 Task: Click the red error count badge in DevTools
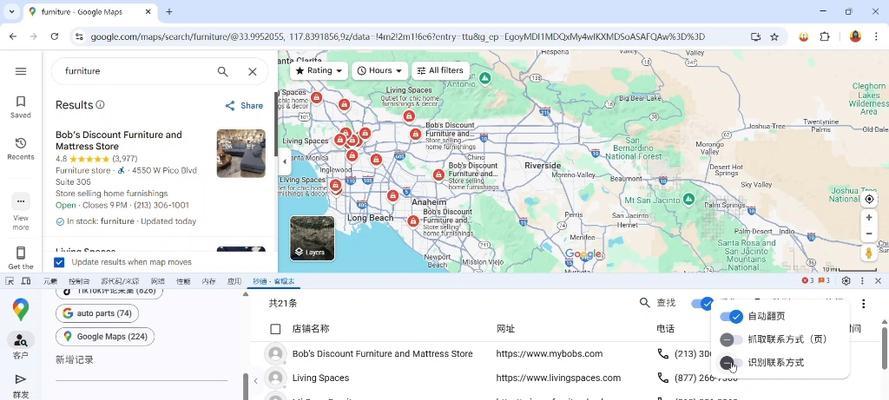coord(808,280)
